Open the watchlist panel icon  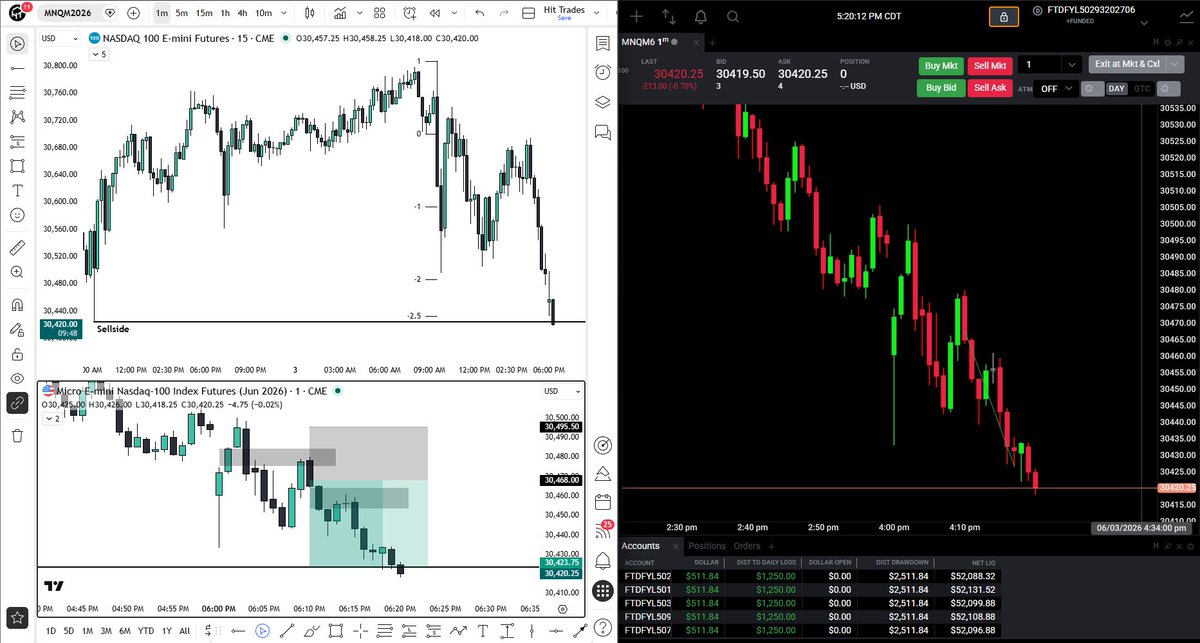[x=603, y=44]
